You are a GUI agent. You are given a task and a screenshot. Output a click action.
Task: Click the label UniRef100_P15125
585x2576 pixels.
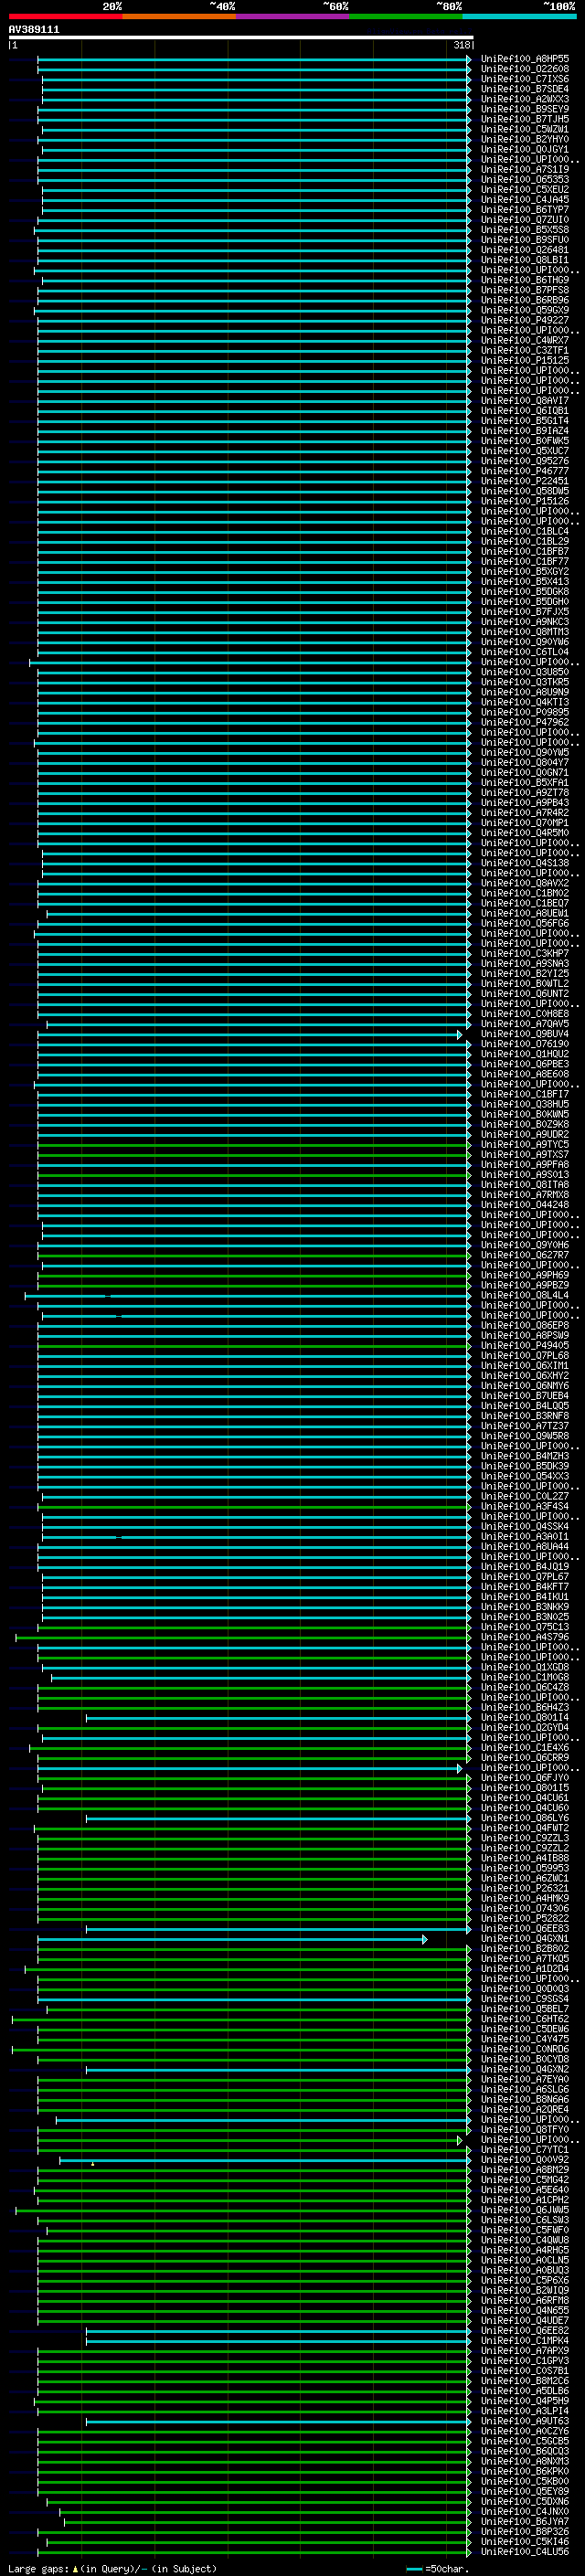pos(525,360)
